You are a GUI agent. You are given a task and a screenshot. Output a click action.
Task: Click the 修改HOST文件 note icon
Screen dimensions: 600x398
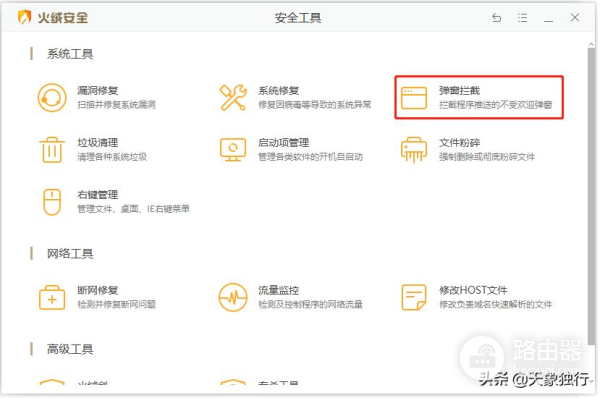pos(414,297)
